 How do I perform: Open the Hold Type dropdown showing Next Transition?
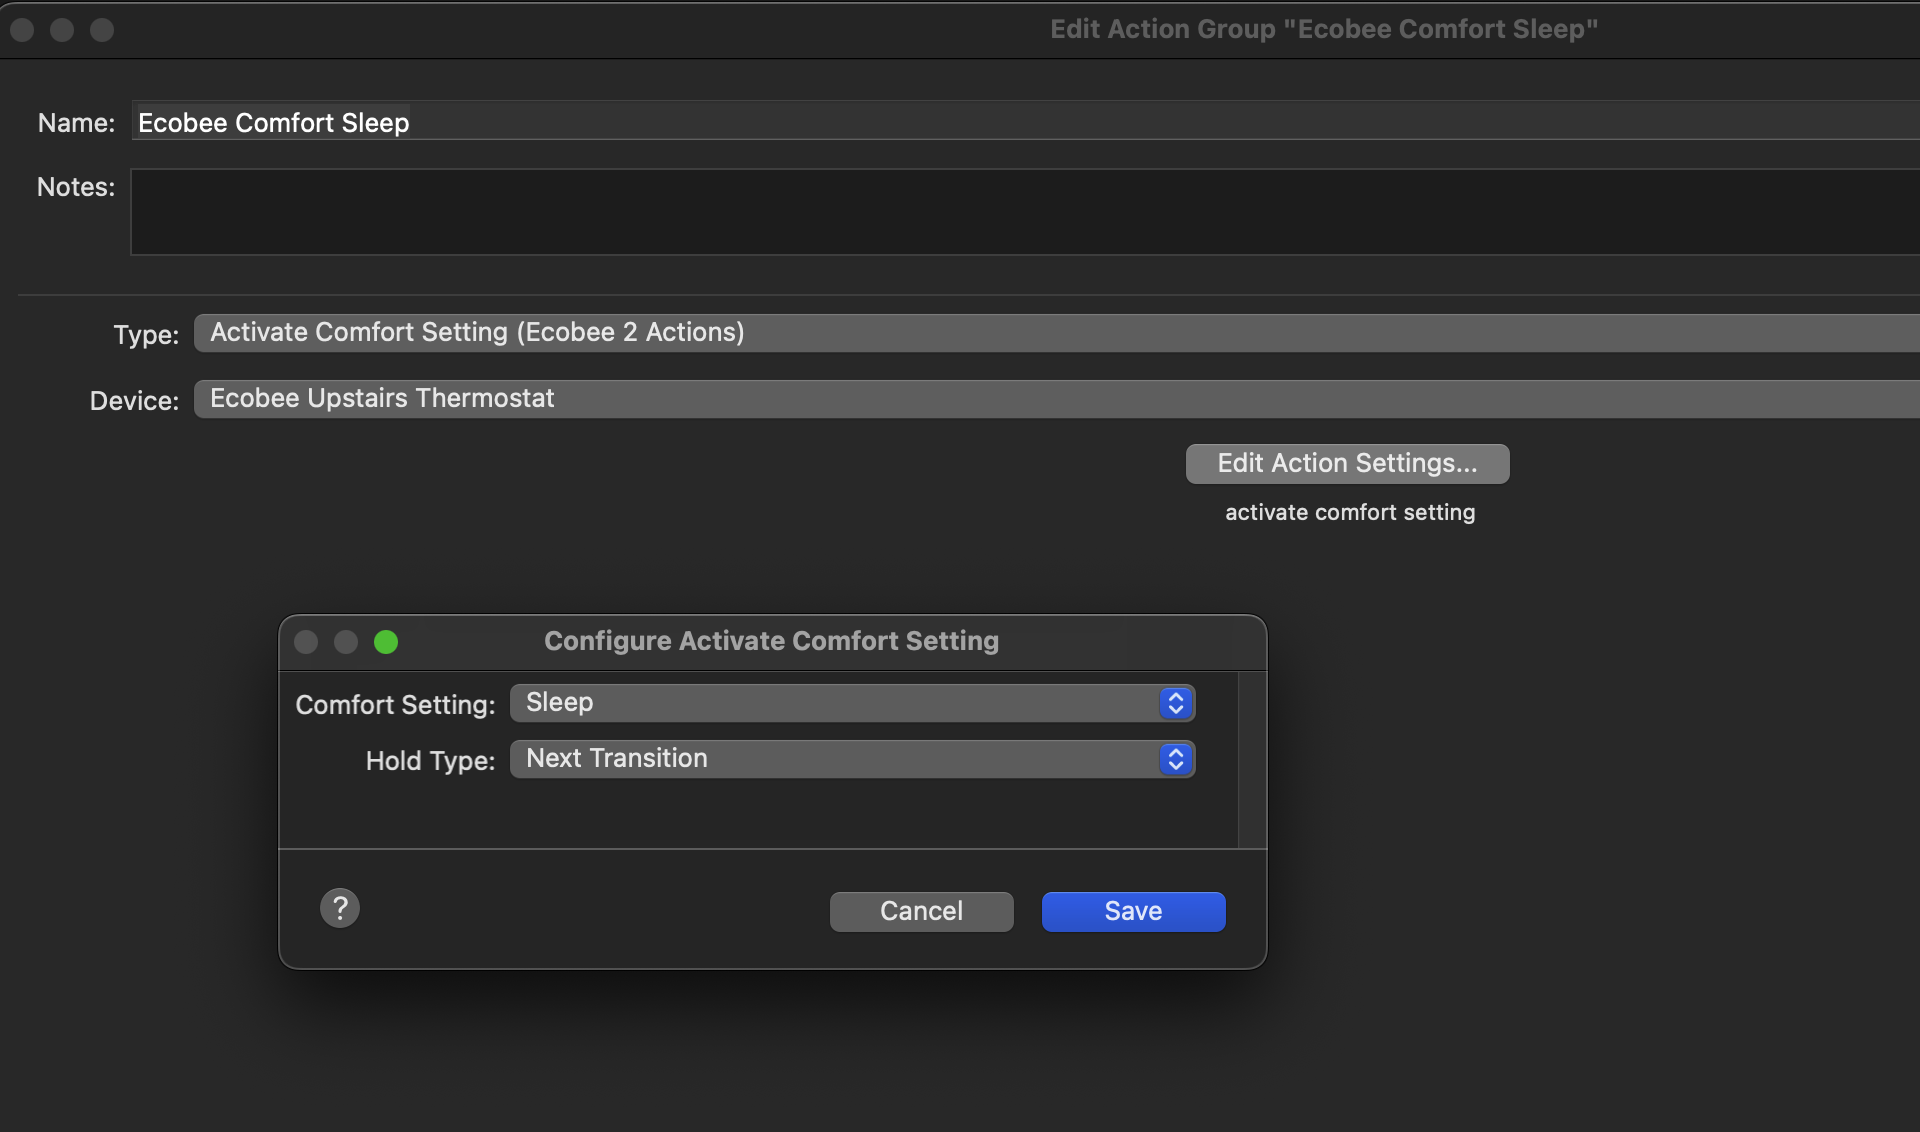(852, 759)
